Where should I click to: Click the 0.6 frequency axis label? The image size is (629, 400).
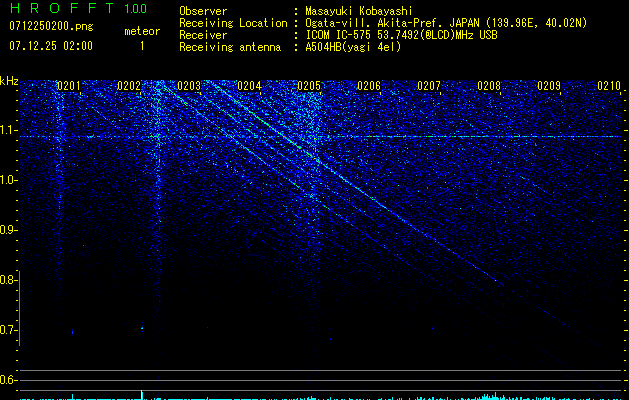[9, 380]
